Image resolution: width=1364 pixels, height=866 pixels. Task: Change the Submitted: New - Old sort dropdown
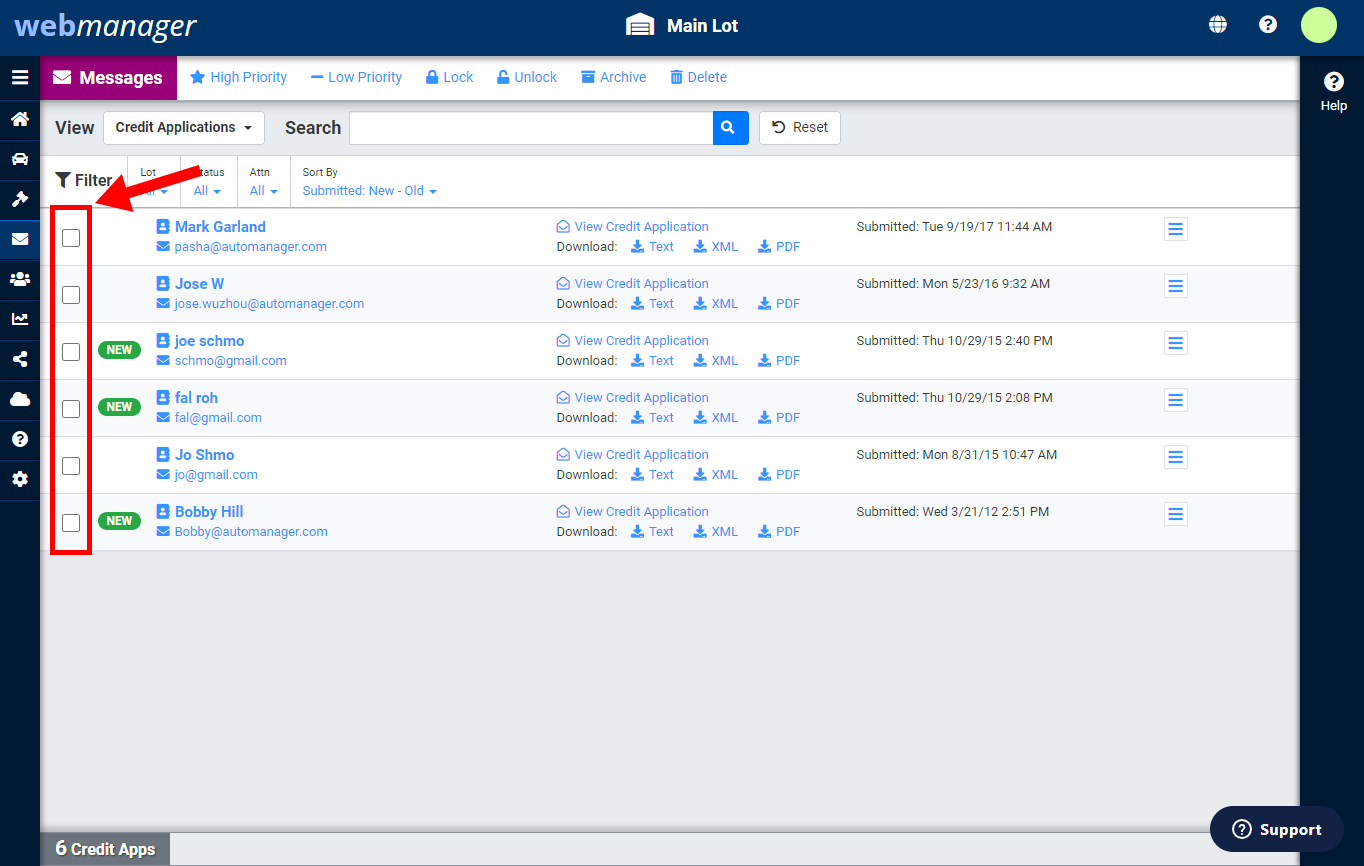tap(369, 189)
